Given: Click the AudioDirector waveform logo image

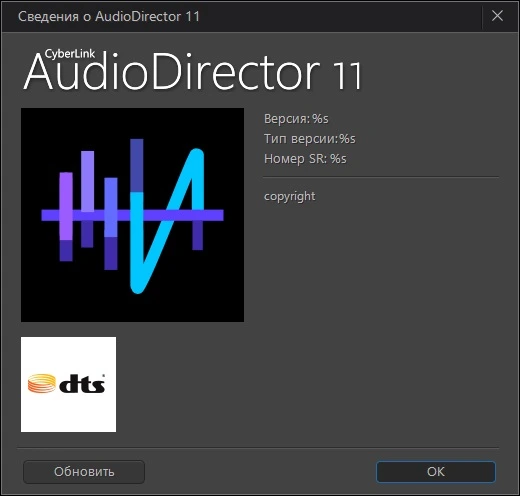Looking at the screenshot, I should click(x=132, y=215).
